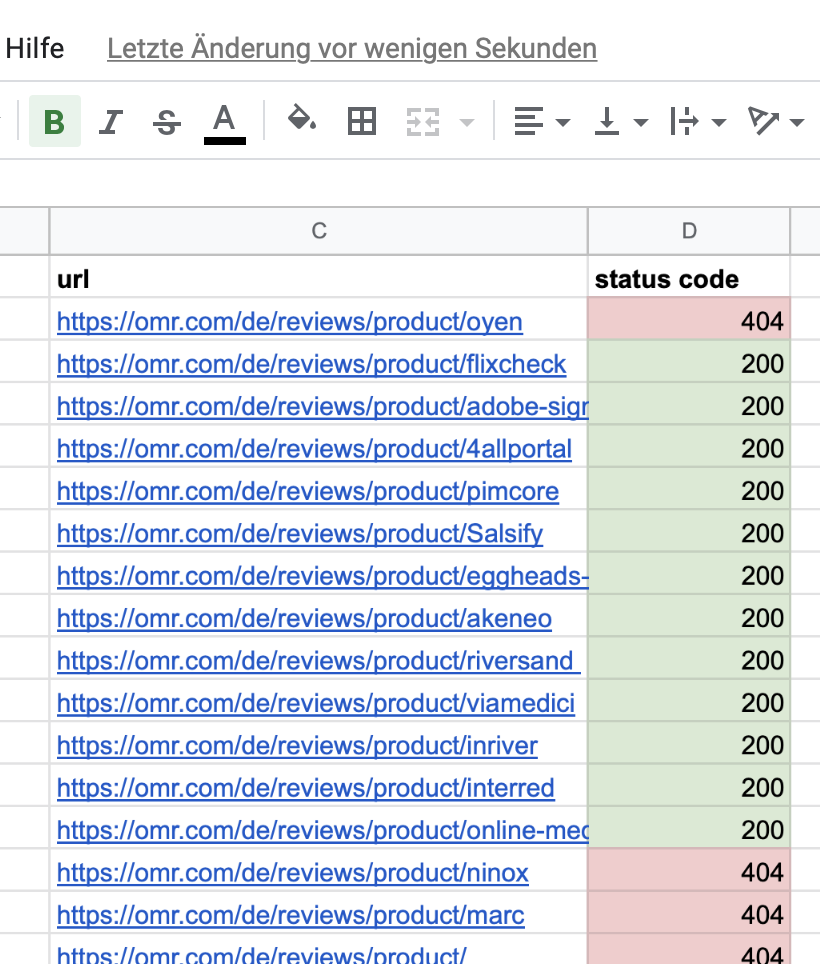
Task: Toggle strikethrough formatting
Action: [167, 121]
